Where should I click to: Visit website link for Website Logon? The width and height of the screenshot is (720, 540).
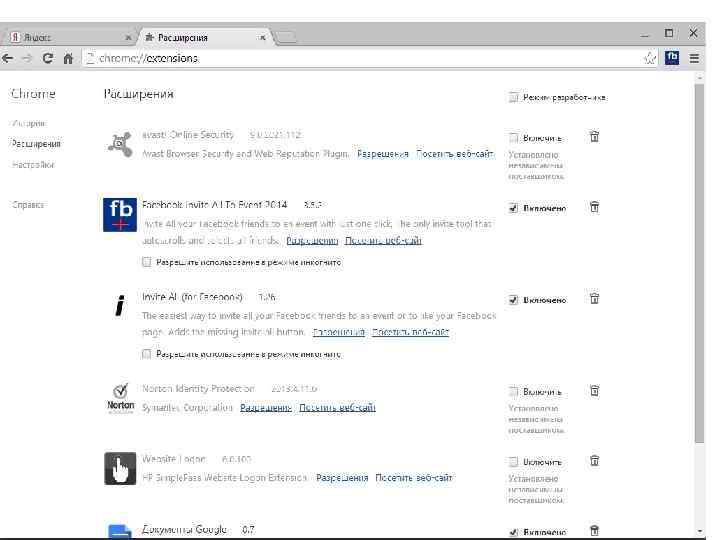point(414,478)
